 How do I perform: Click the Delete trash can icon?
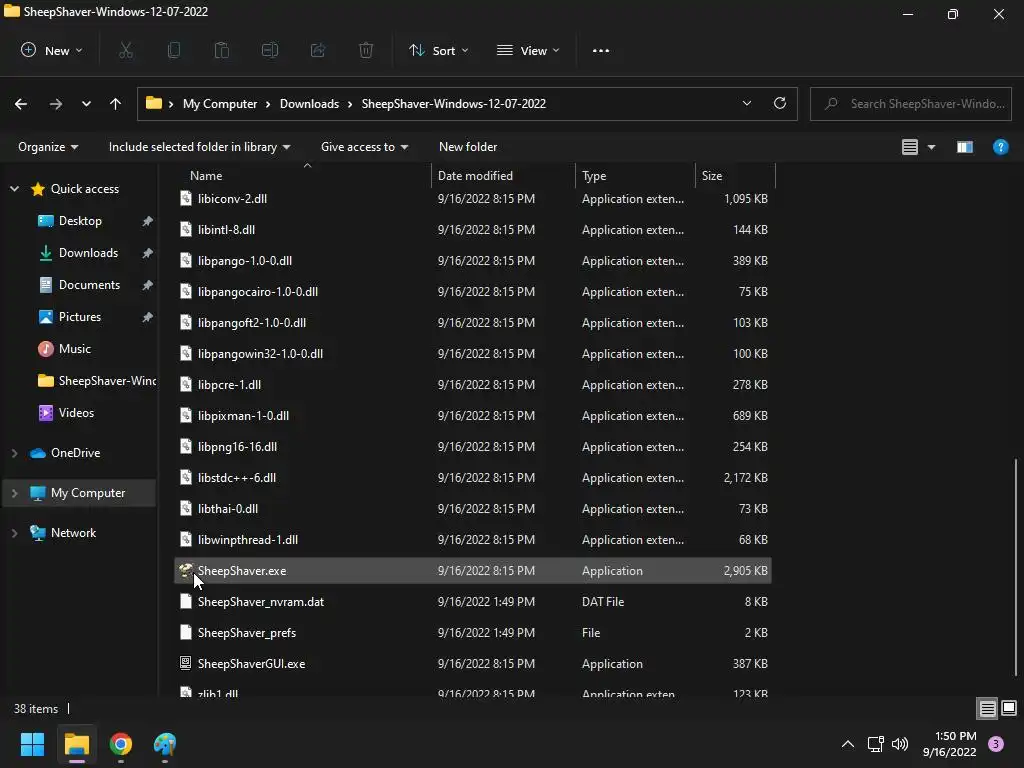[366, 50]
